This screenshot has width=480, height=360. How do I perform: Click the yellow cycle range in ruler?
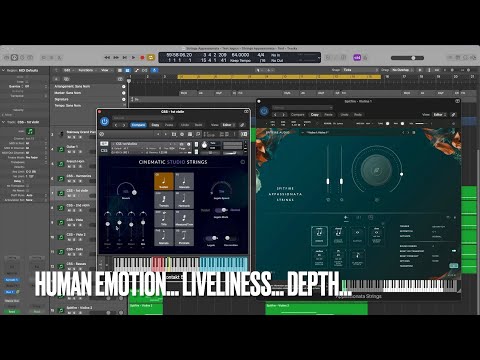click(x=279, y=77)
